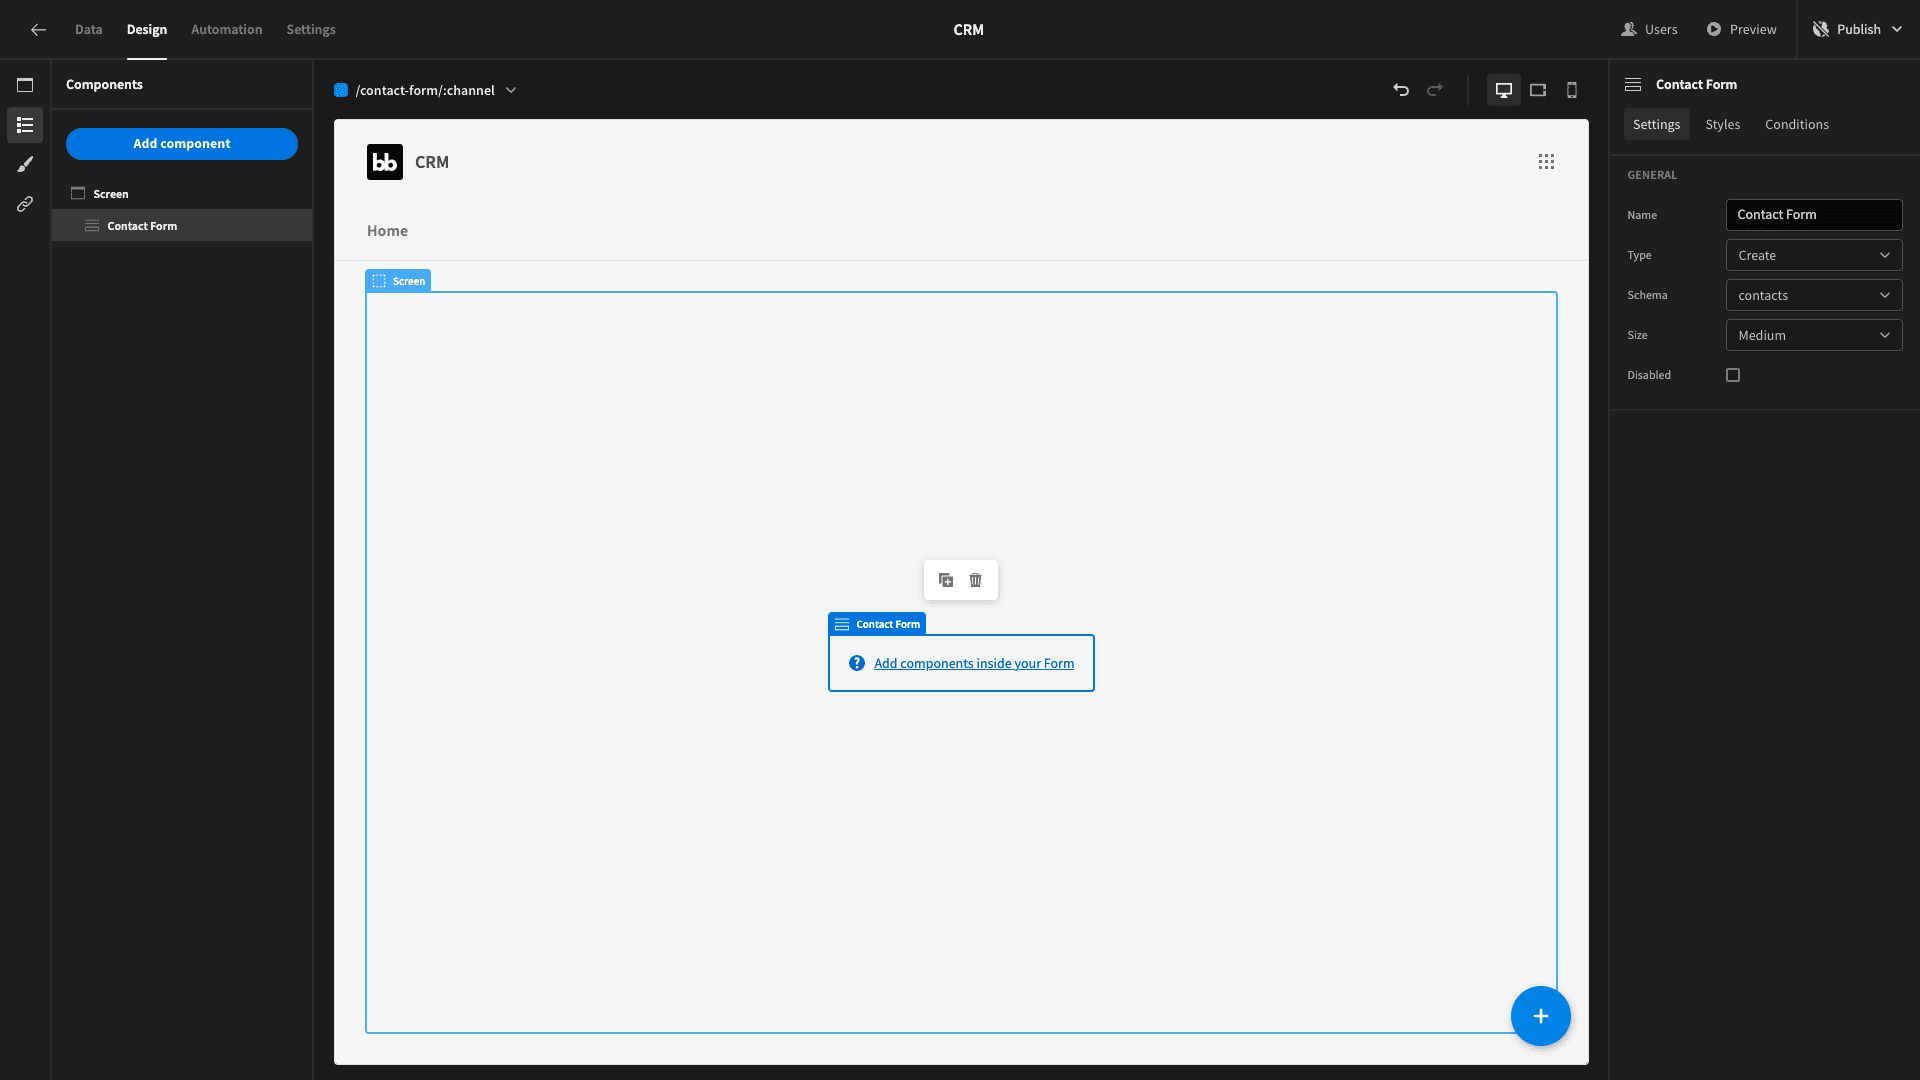1920x1080 pixels.
Task: Open the Schema dropdown selector
Action: pos(1813,295)
